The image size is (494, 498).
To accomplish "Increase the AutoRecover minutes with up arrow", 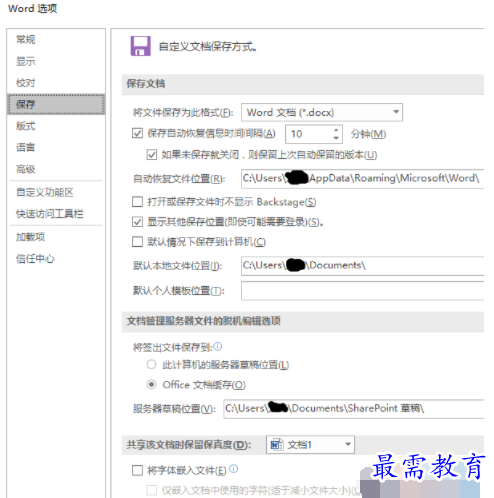I will pos(336,130).
